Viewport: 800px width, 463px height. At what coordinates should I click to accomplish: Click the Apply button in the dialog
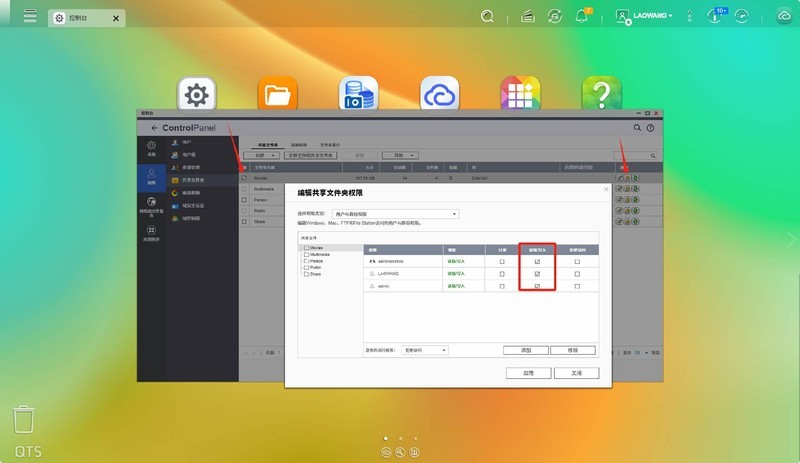point(529,373)
